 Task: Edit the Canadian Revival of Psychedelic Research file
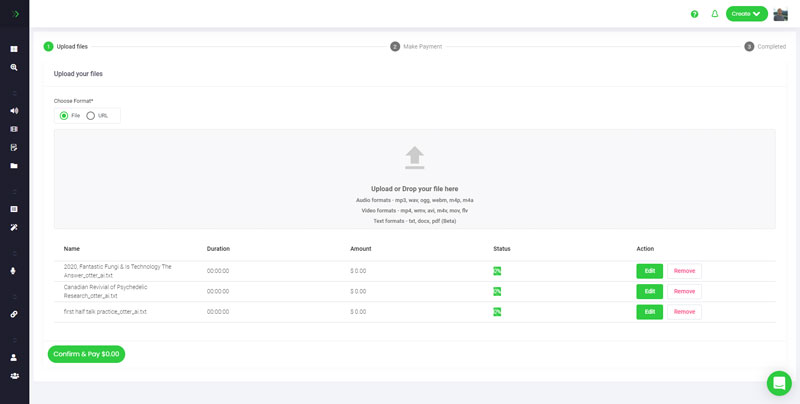coord(649,291)
